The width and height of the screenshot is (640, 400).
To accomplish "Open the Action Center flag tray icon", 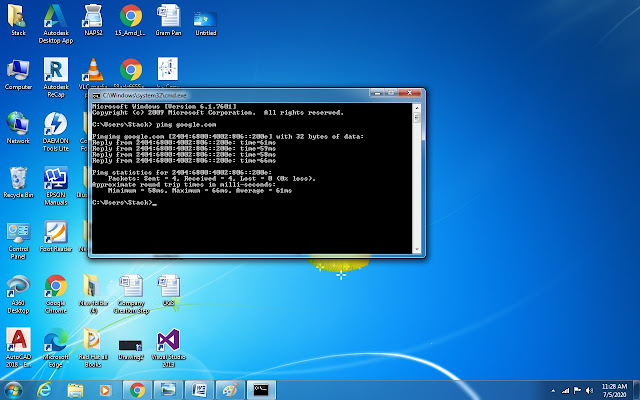I will point(577,391).
